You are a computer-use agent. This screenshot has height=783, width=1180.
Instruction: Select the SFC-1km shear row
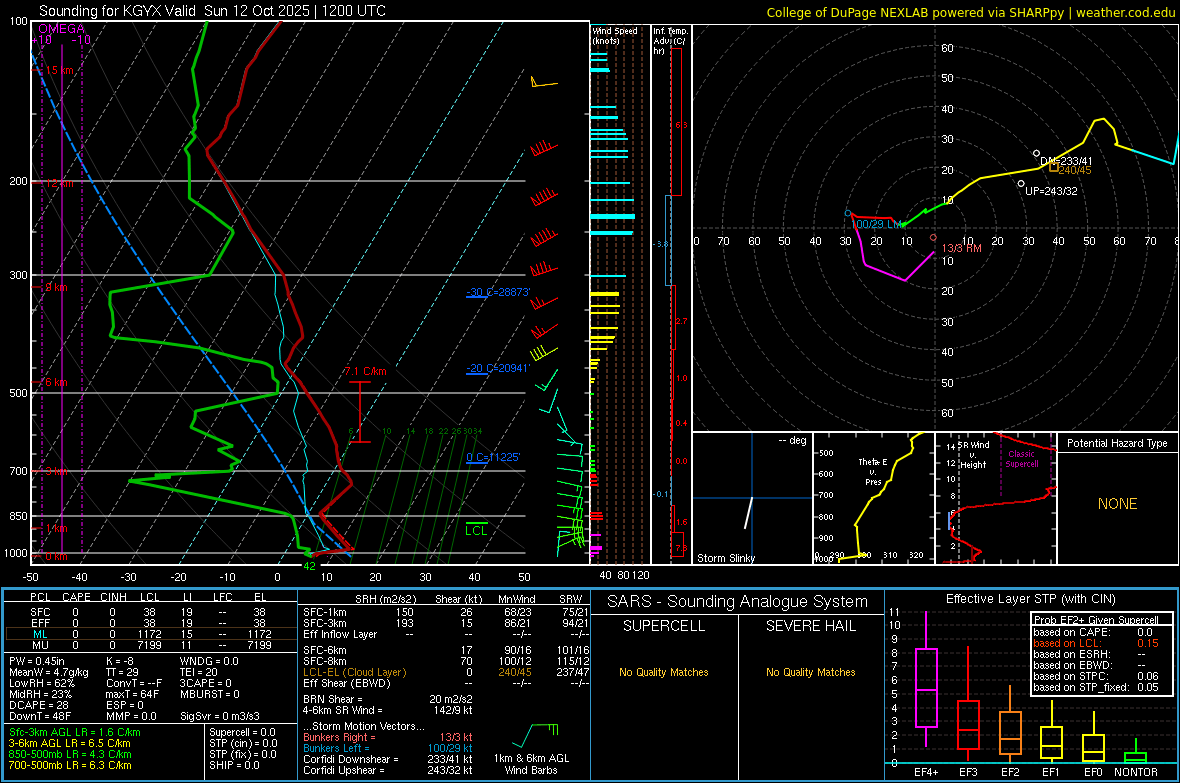click(x=446, y=612)
